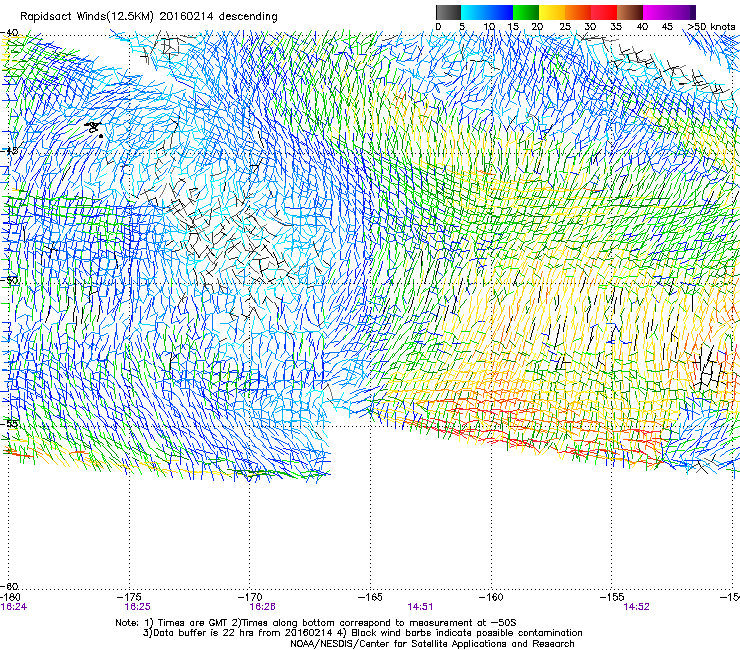Screen dimensions: 740x650
Task: Click the orange 25–30 knots legend segment
Action: (x=578, y=12)
